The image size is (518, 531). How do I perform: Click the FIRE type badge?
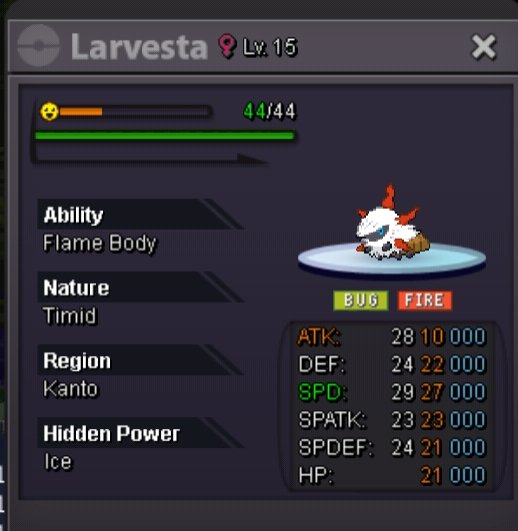click(425, 300)
